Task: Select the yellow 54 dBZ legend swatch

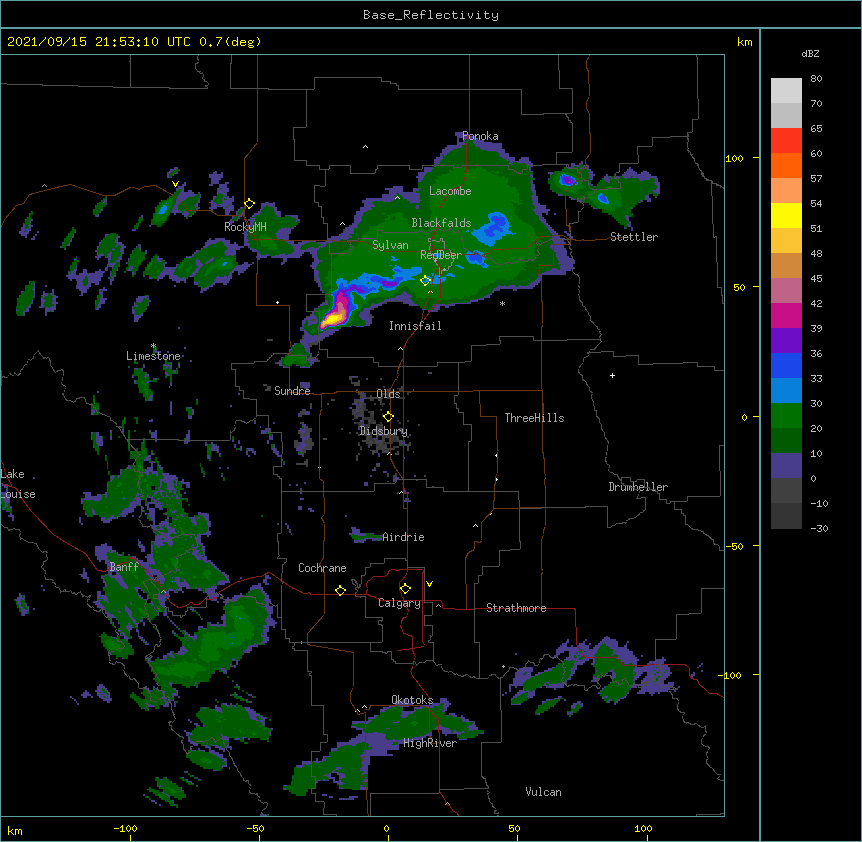Action: coord(786,215)
